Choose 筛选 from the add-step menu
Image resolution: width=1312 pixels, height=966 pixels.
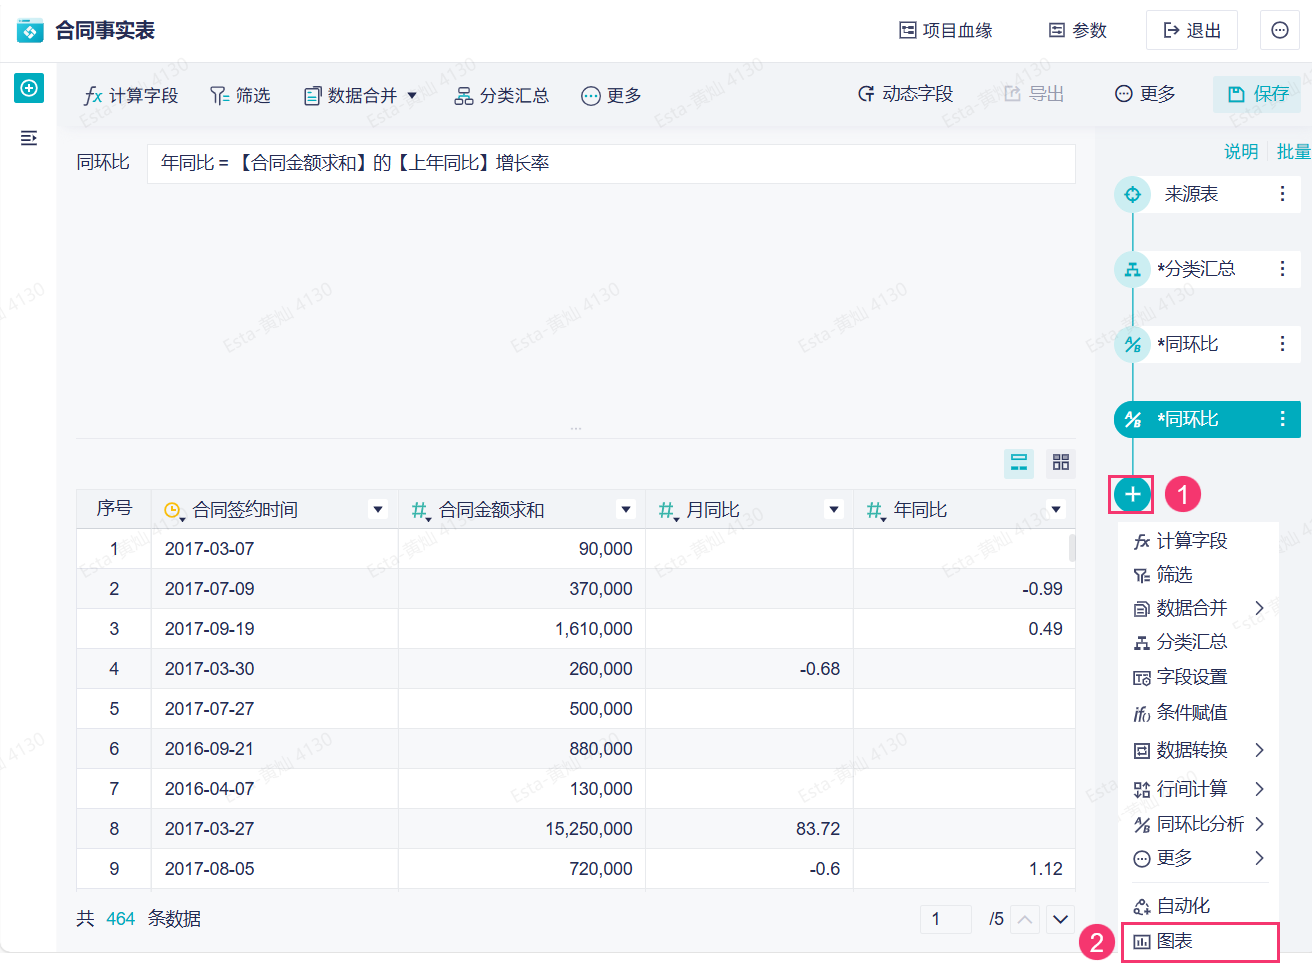click(x=1163, y=575)
